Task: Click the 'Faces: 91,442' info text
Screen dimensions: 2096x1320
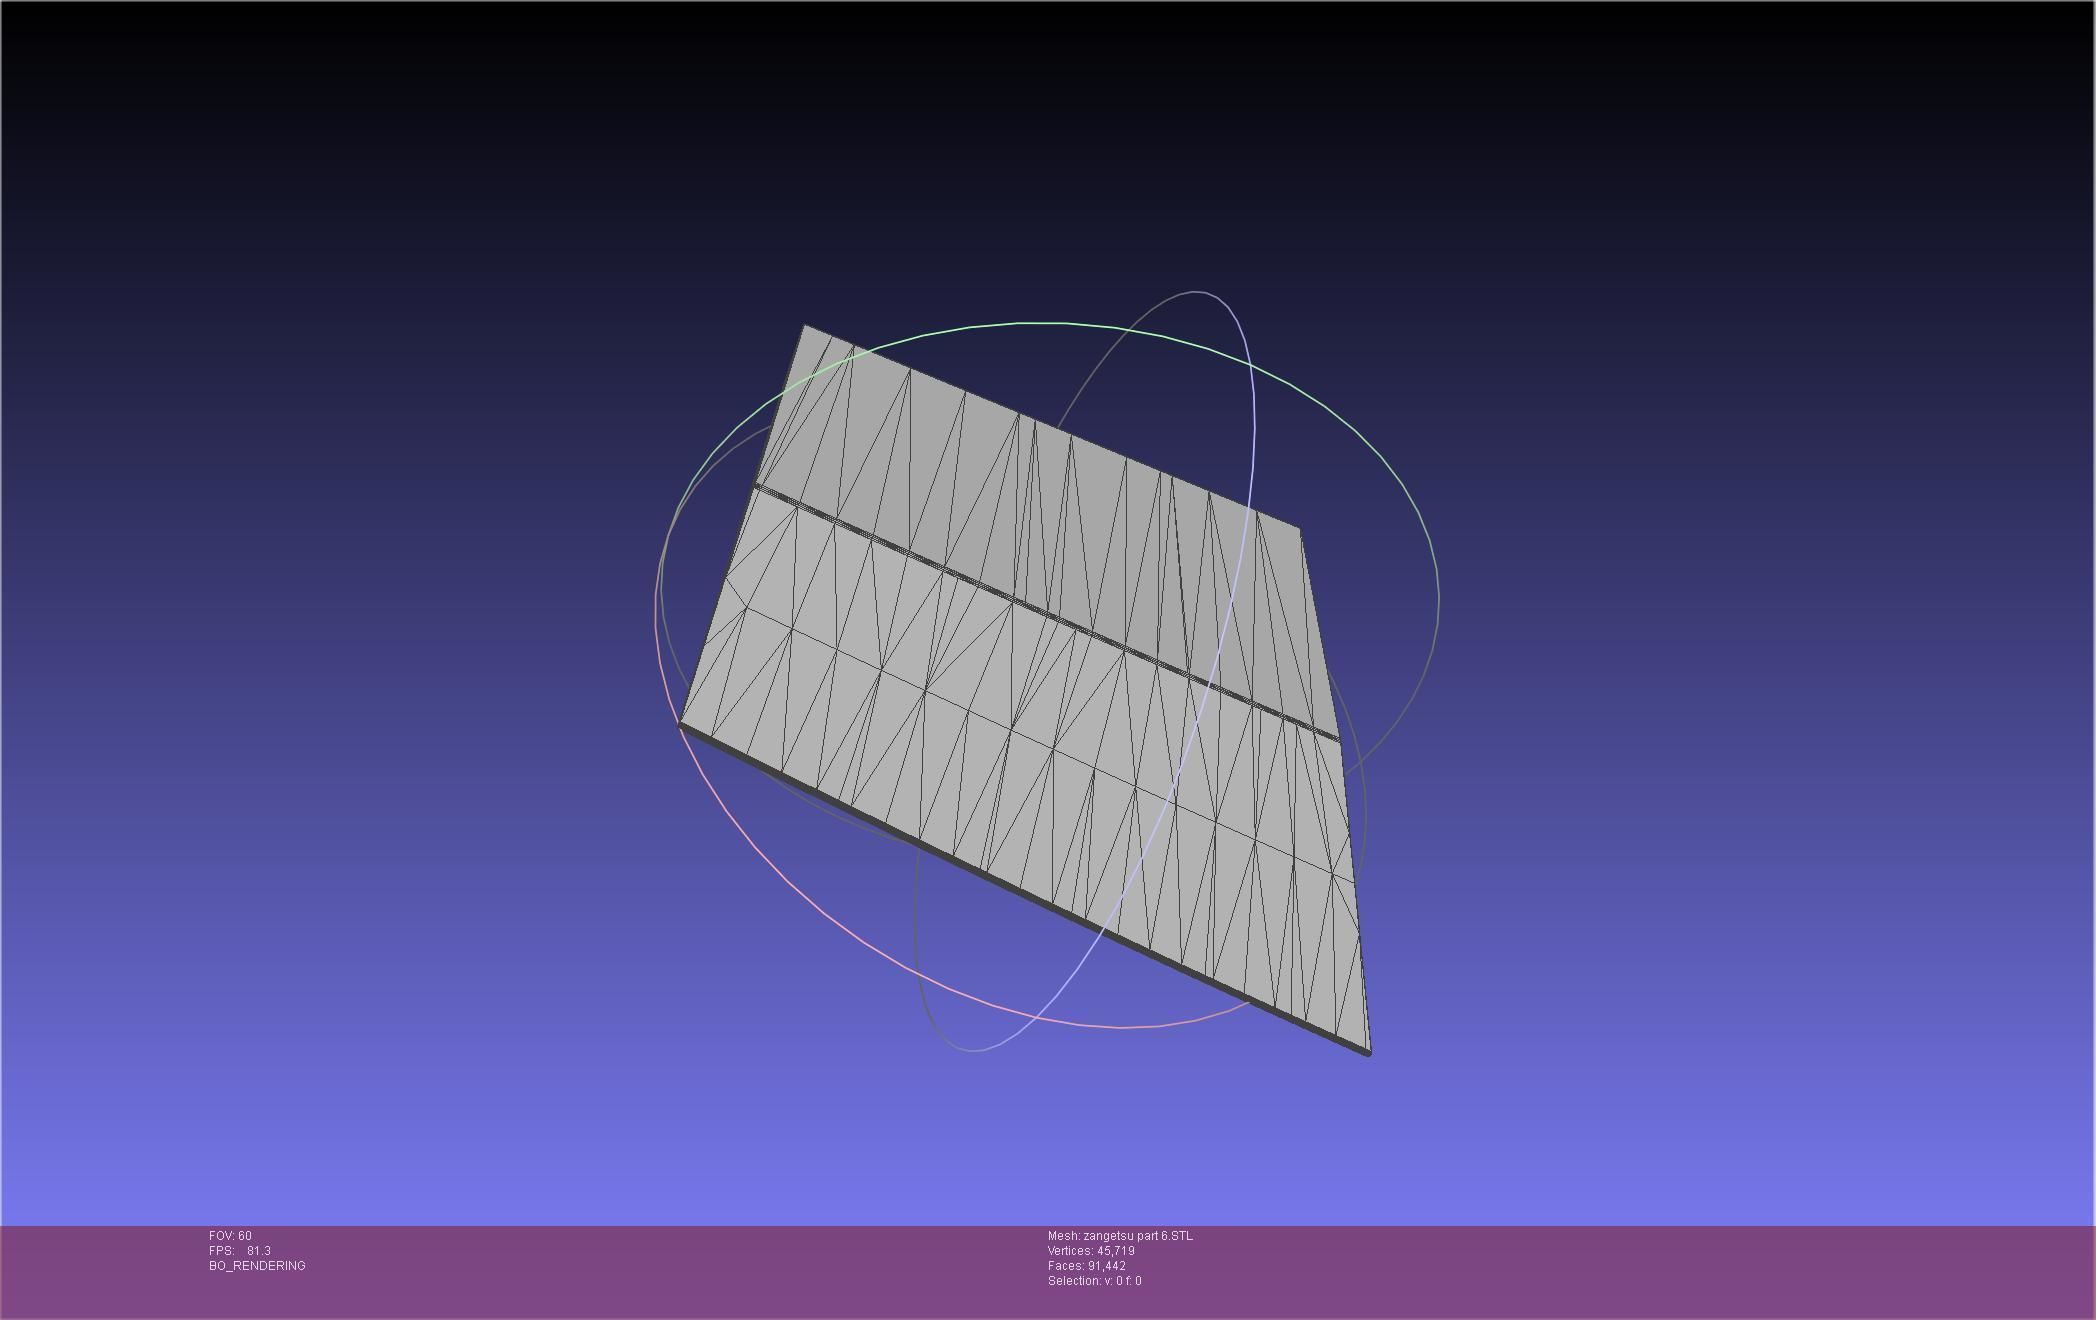Action: tap(1086, 1266)
